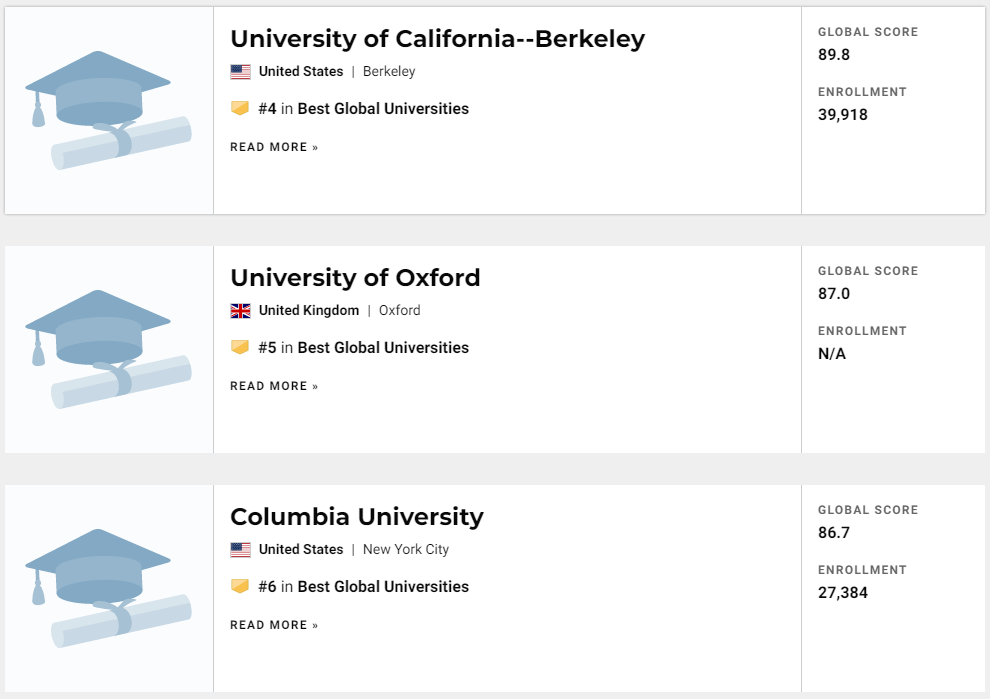The image size is (990, 699).
Task: Click Read More under Berkeley
Action: (274, 147)
